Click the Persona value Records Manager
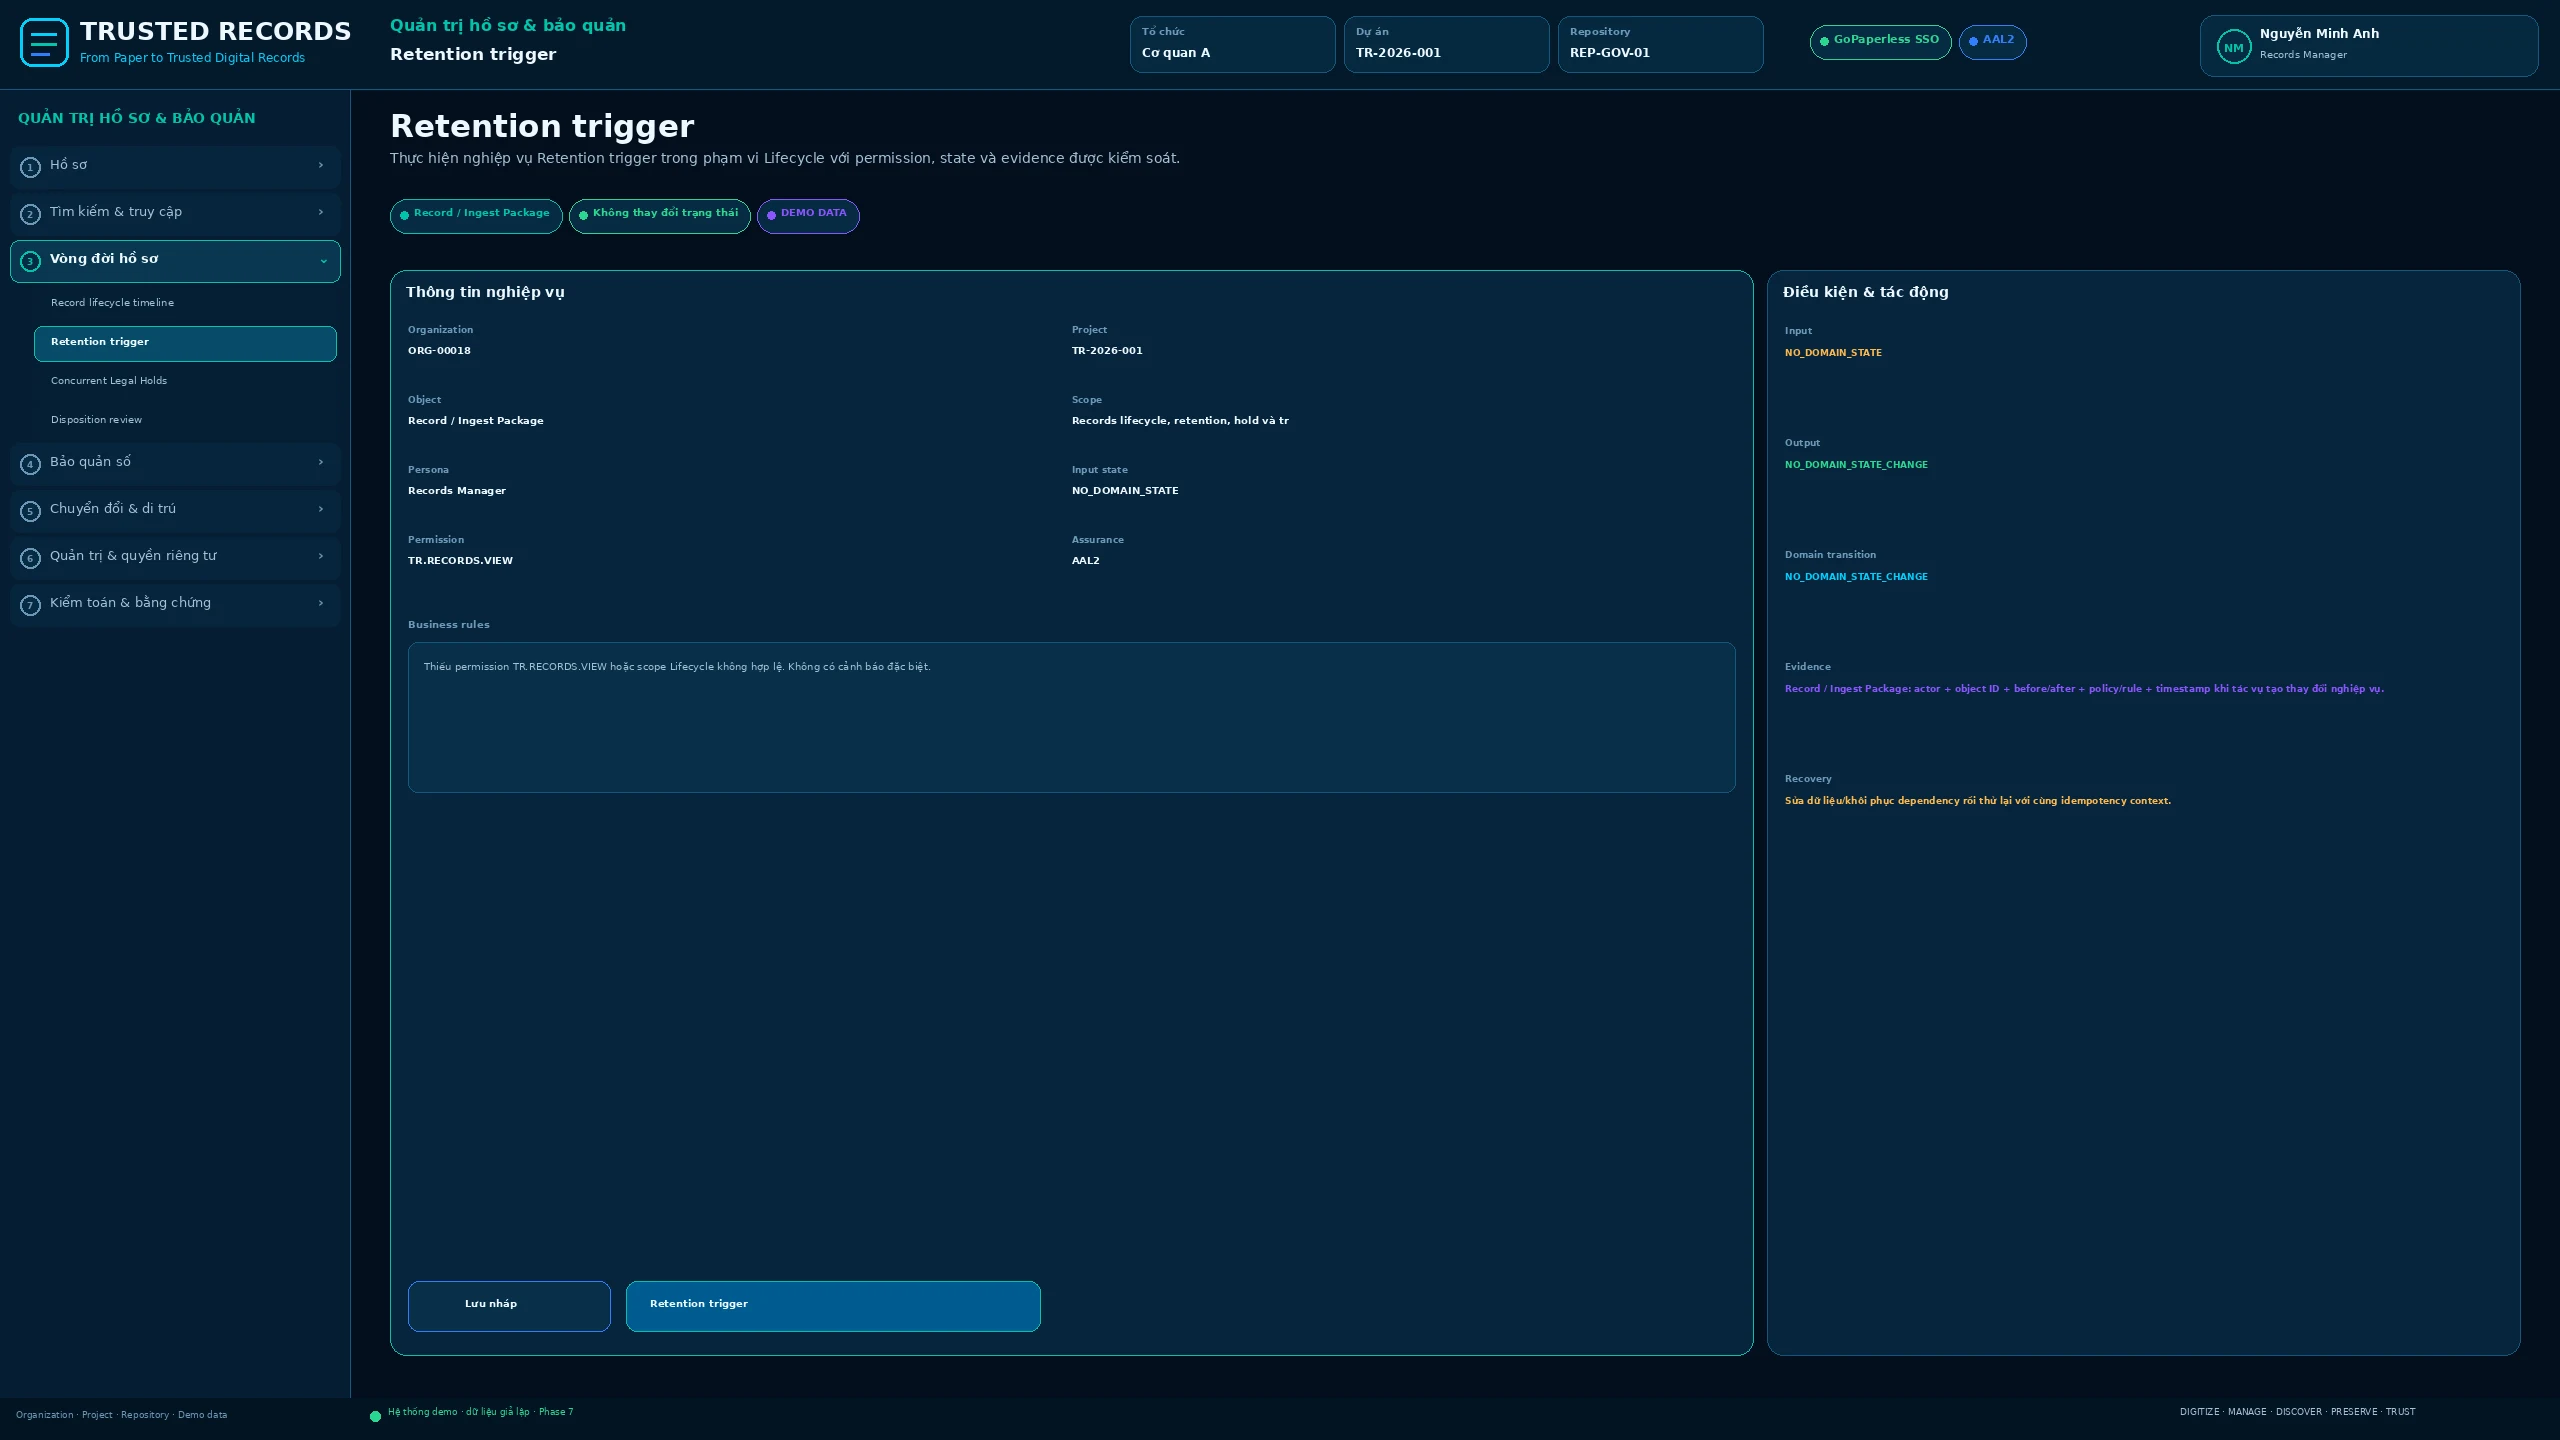2560x1440 pixels. click(457, 491)
